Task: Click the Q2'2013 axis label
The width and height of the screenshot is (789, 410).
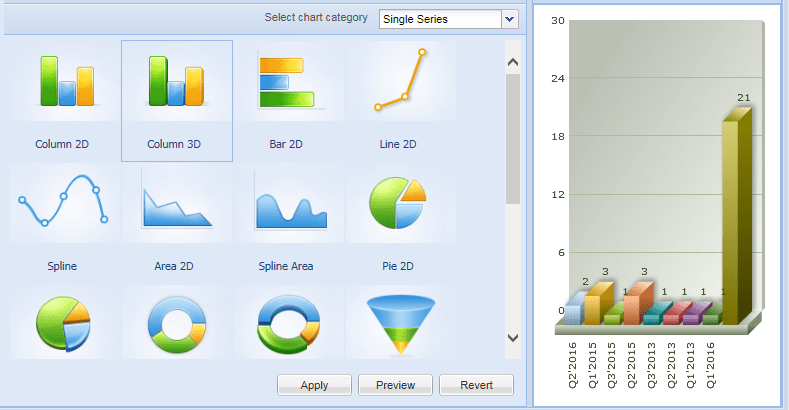Action: pos(671,365)
